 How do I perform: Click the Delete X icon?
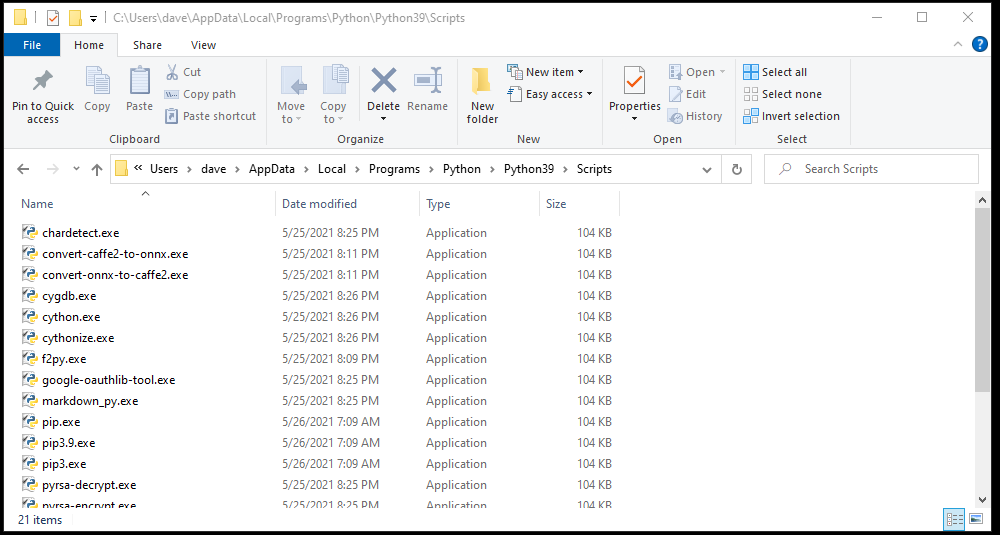click(x=383, y=81)
